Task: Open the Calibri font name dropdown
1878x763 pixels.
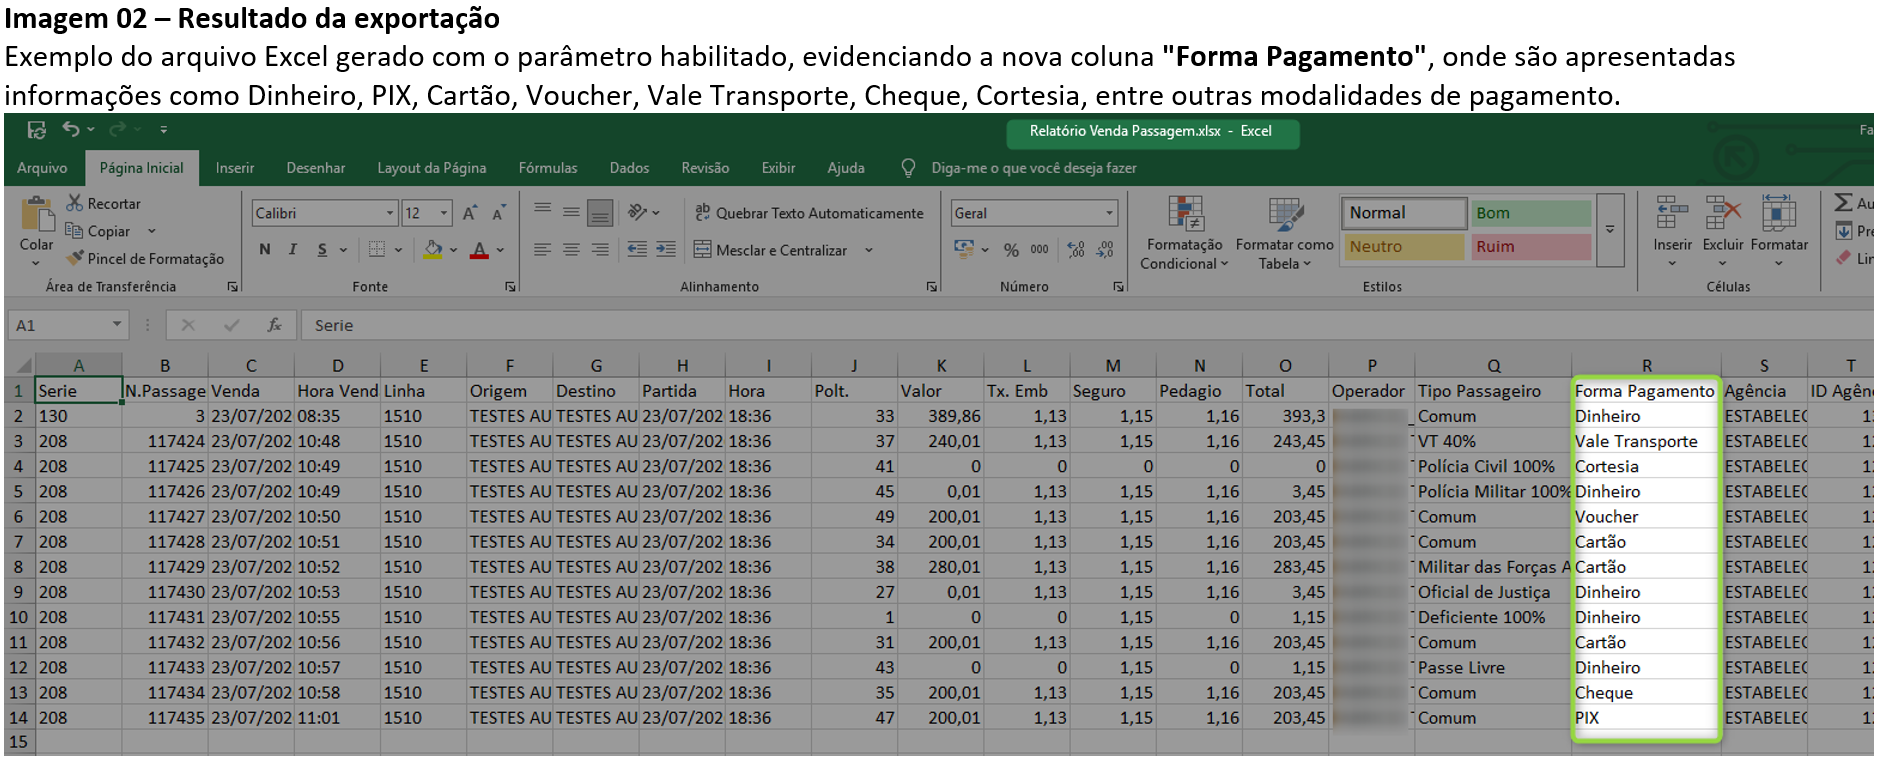Action: [390, 213]
